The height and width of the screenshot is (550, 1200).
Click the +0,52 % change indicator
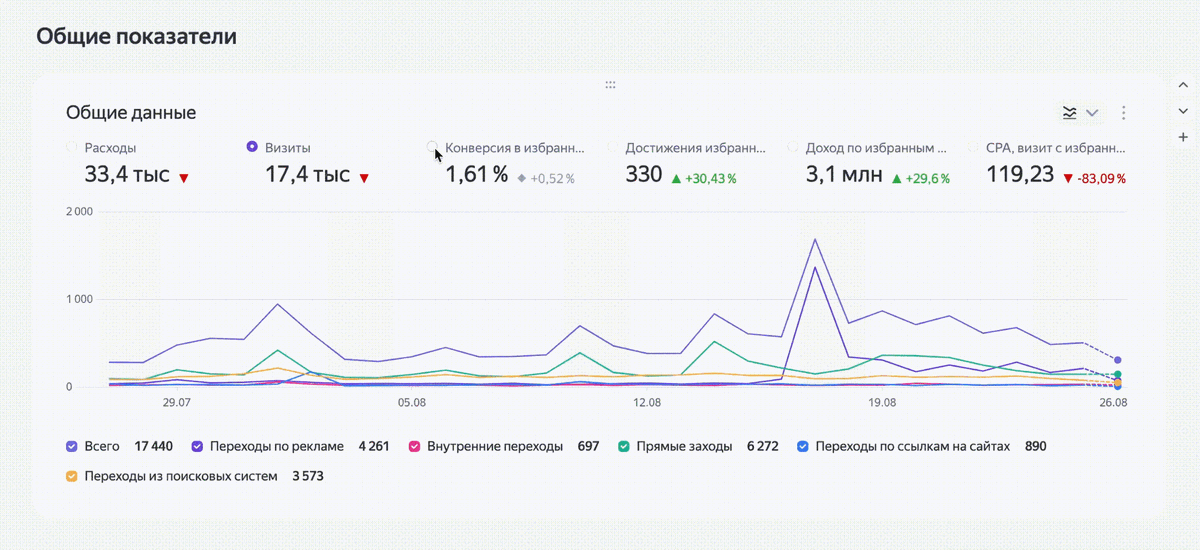pos(546,178)
